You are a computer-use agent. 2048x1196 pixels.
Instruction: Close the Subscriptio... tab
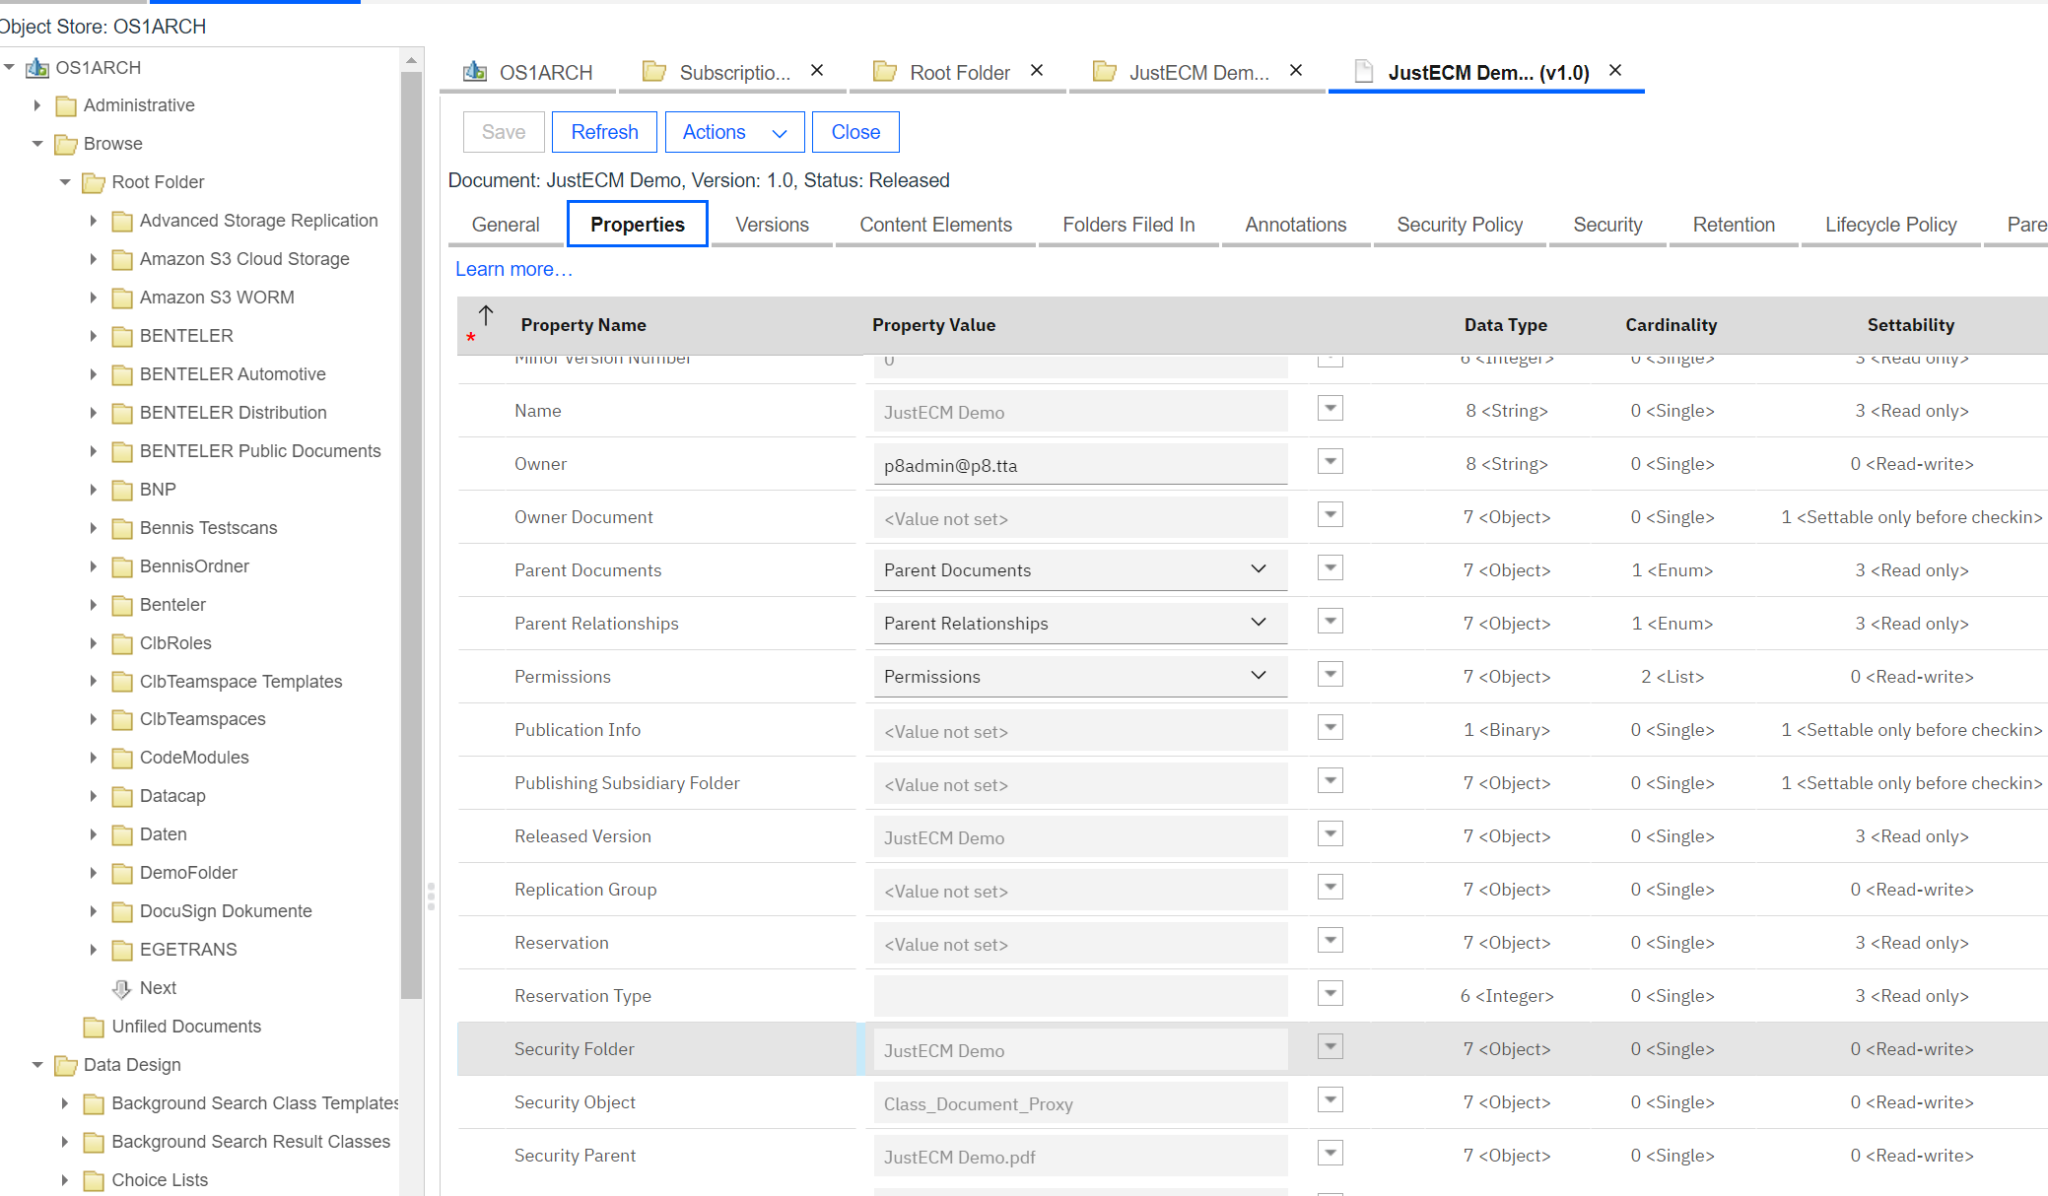816,70
